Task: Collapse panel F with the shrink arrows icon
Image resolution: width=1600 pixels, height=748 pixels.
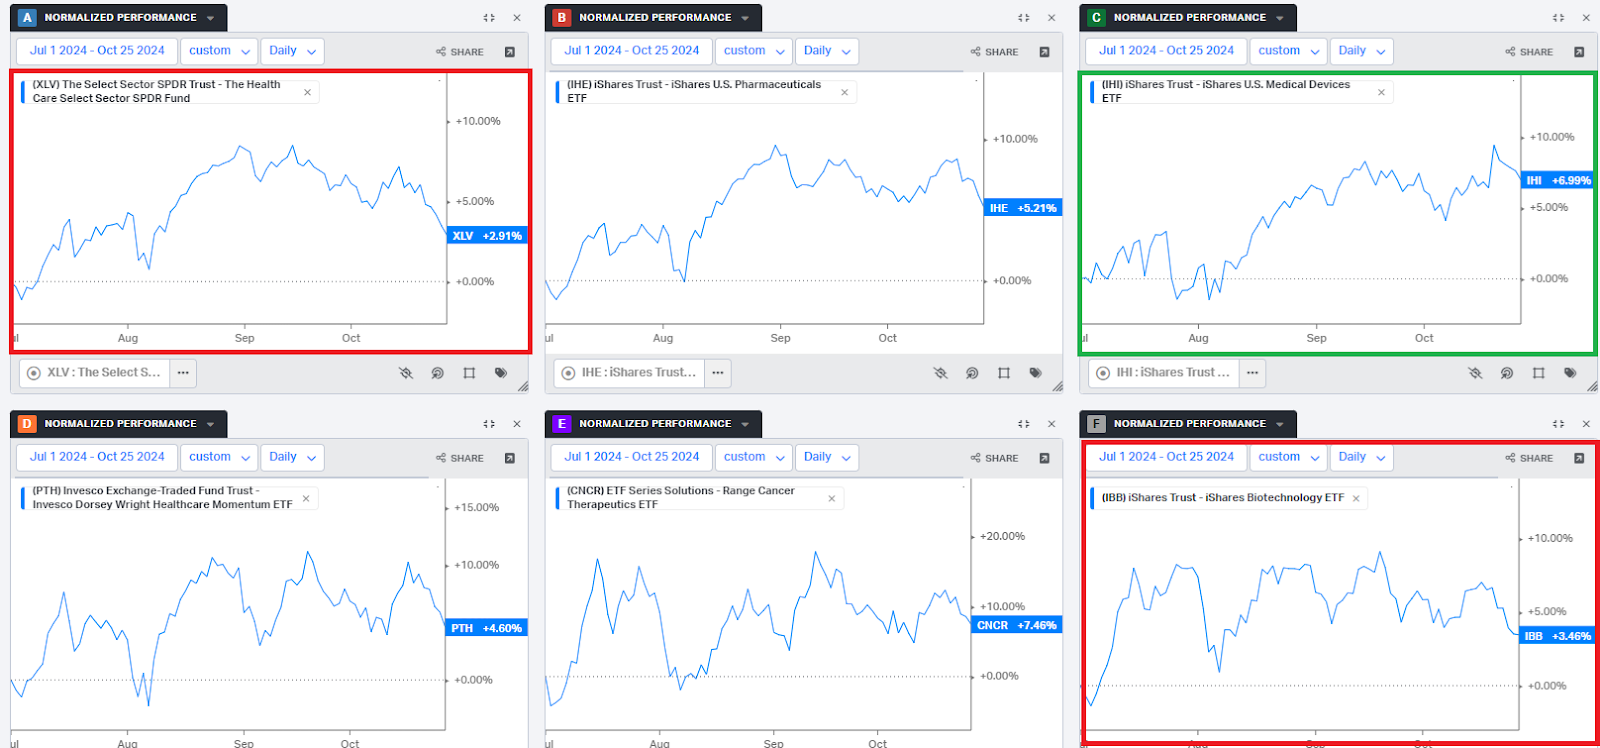Action: click(1559, 424)
